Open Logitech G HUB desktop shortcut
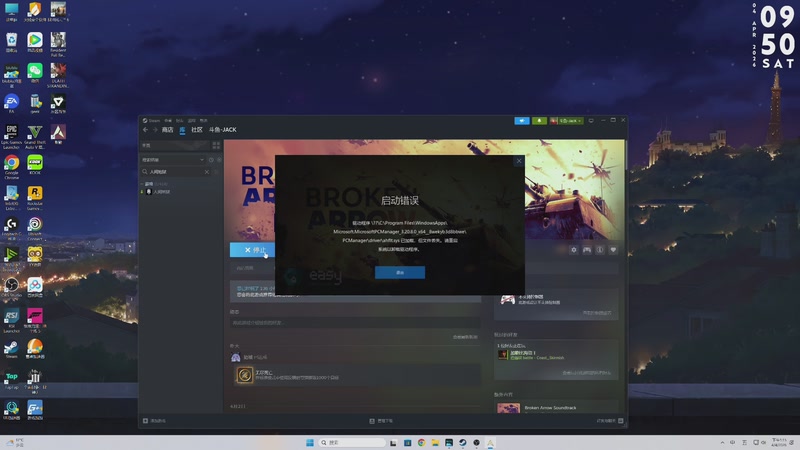Viewport: 800px width, 450px height. pos(11,228)
